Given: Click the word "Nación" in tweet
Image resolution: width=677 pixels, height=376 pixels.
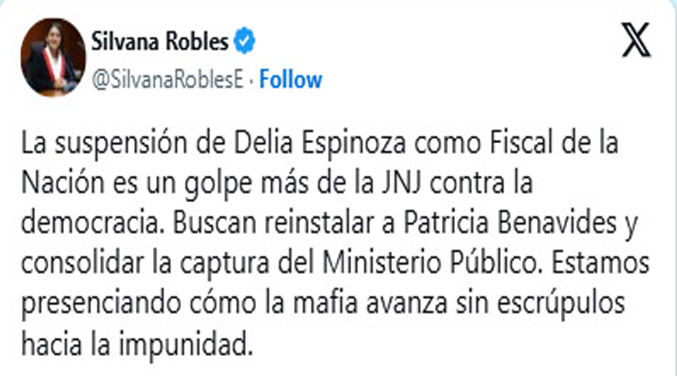Looking at the screenshot, I should tap(63, 182).
